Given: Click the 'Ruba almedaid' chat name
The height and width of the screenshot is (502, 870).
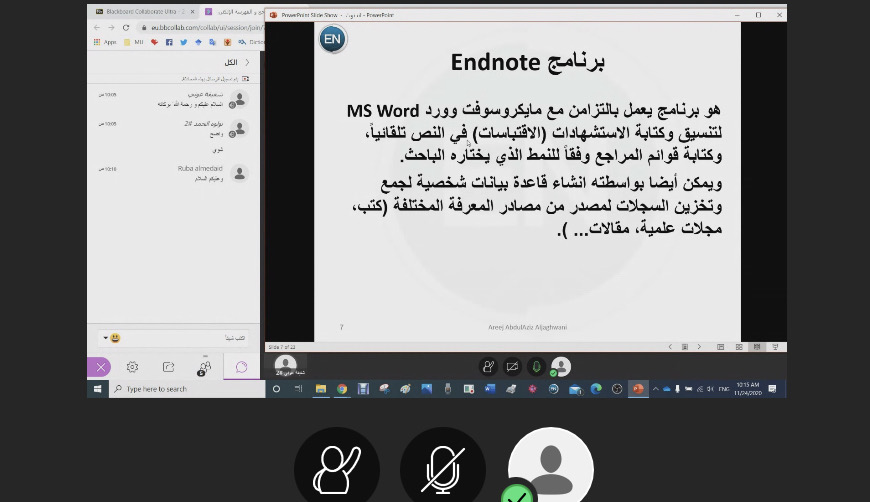Looking at the screenshot, I should pos(200,168).
